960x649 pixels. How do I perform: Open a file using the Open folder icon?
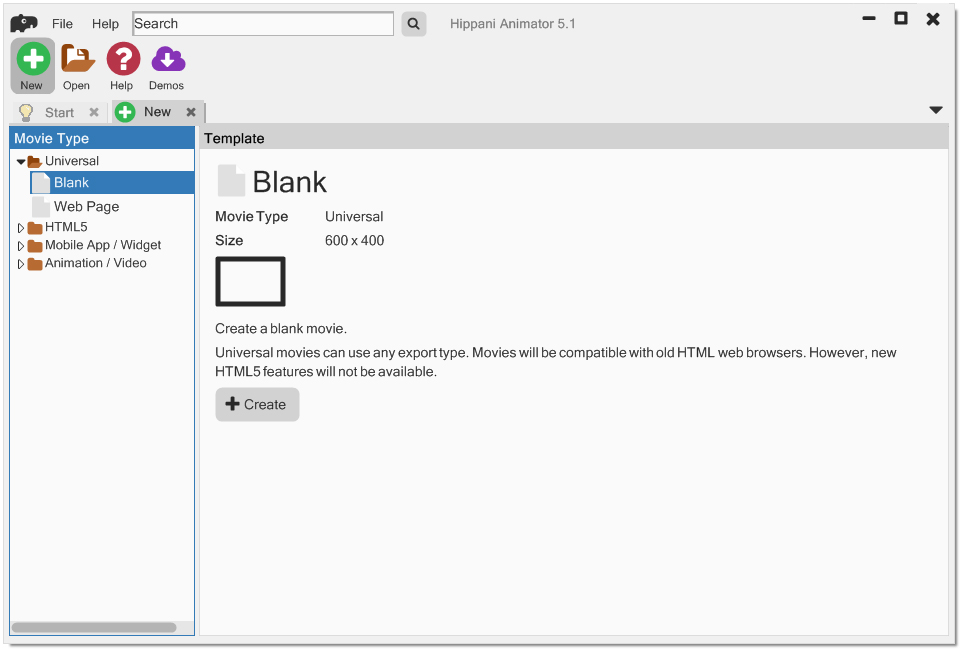click(77, 59)
